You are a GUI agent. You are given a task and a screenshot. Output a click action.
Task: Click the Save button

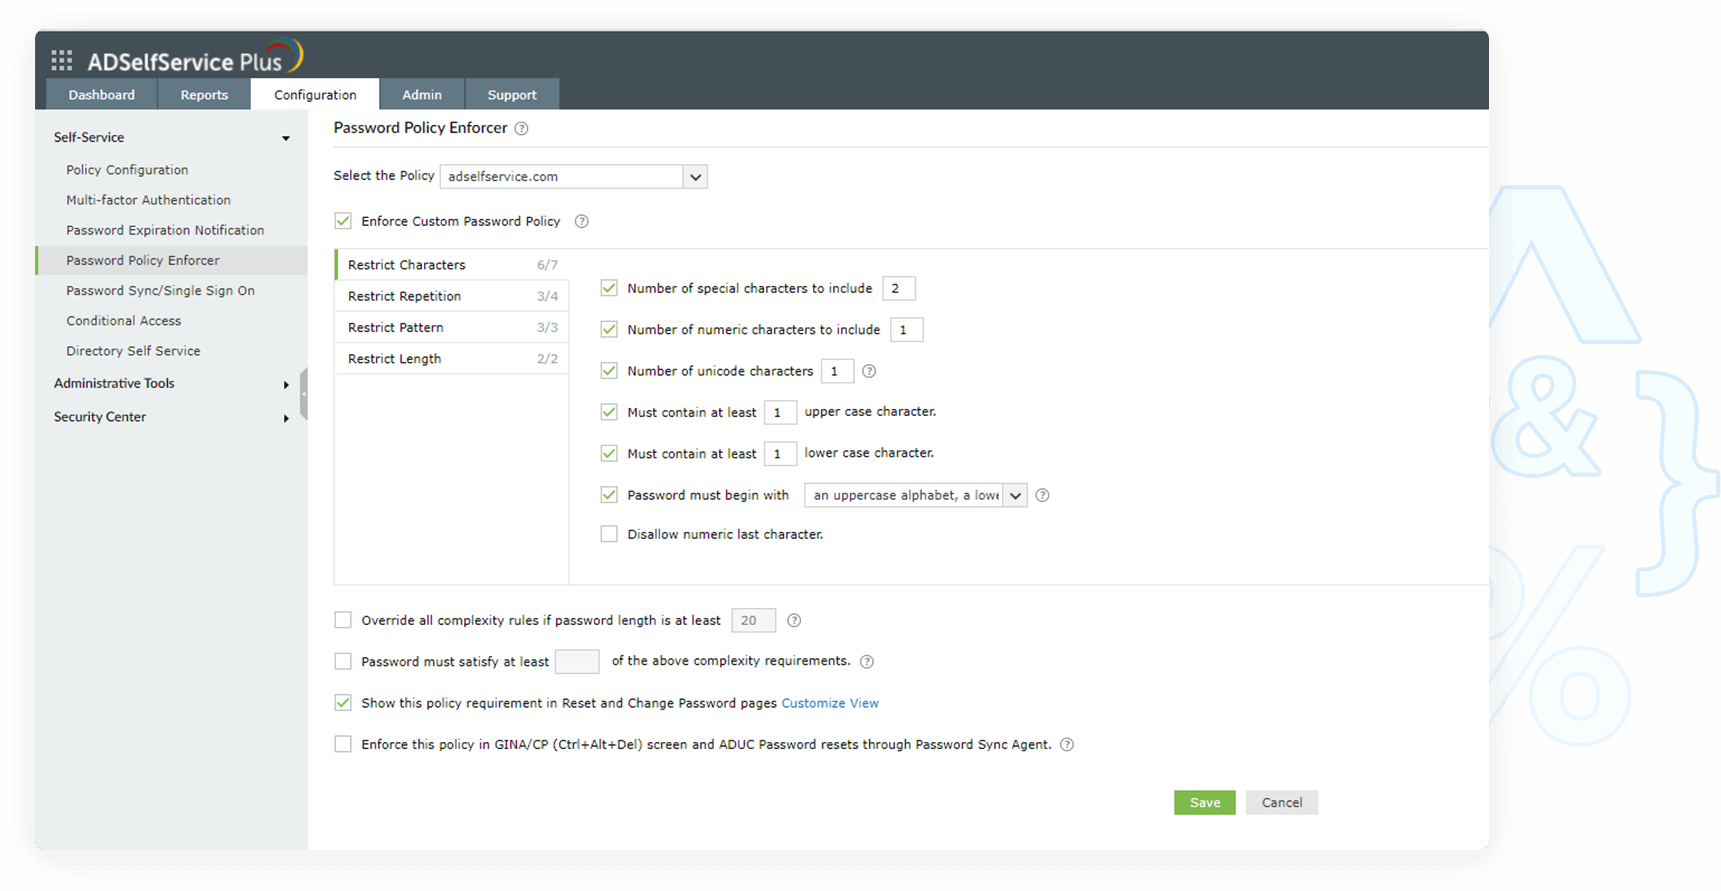pyautogui.click(x=1204, y=802)
